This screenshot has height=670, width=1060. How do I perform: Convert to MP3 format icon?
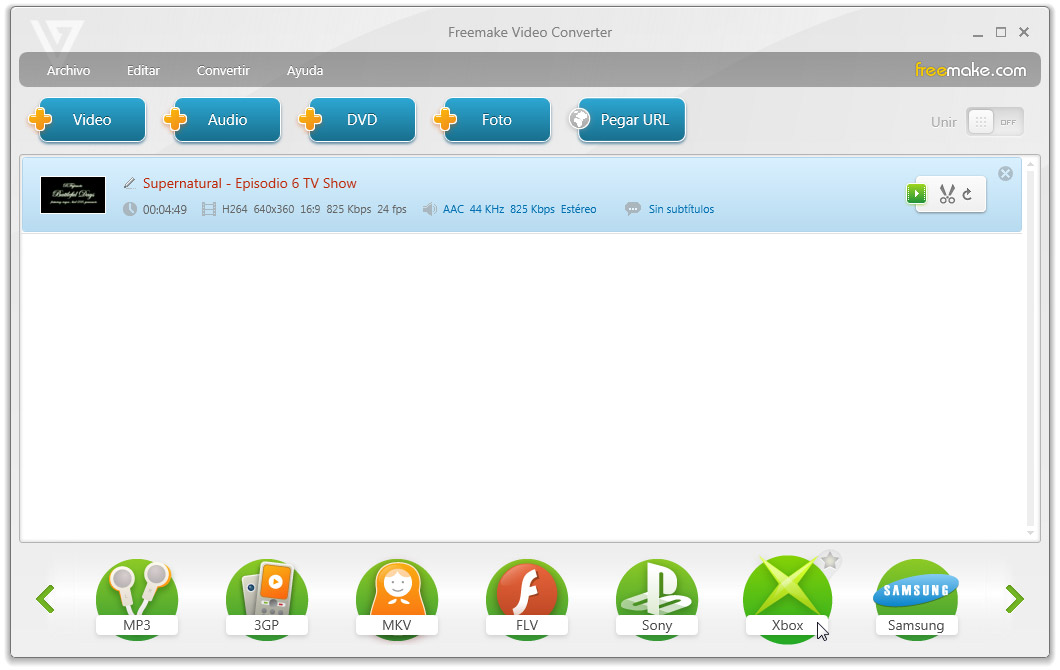tap(137, 598)
